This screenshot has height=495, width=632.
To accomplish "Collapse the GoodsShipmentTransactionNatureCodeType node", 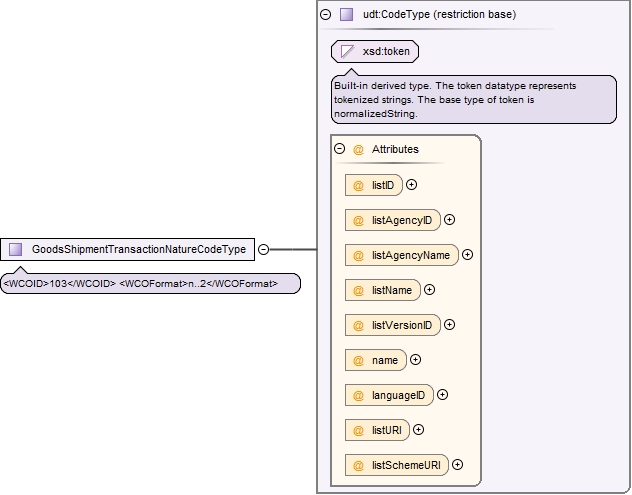I will point(264,250).
